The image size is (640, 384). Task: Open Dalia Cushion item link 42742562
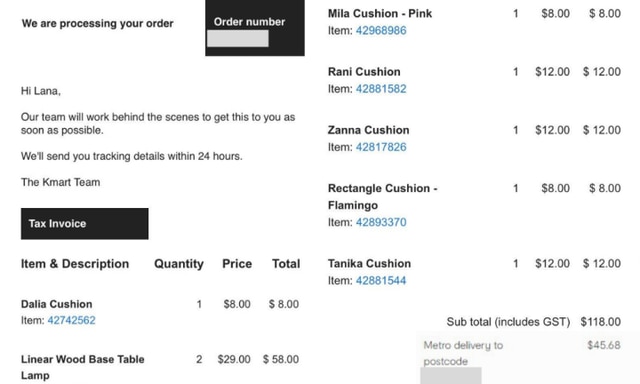click(x=71, y=320)
